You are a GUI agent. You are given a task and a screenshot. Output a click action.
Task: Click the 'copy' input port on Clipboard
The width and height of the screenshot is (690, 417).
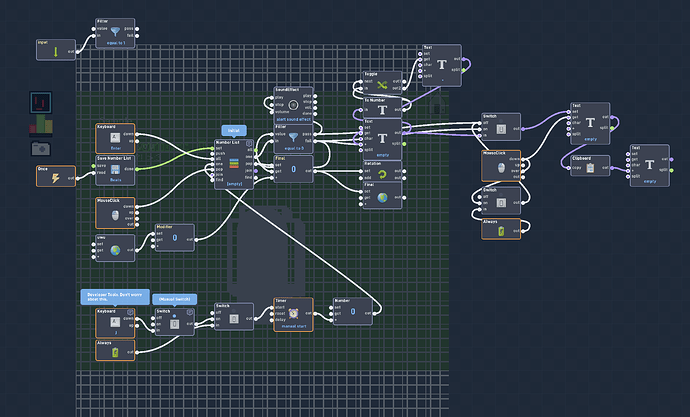[569, 168]
